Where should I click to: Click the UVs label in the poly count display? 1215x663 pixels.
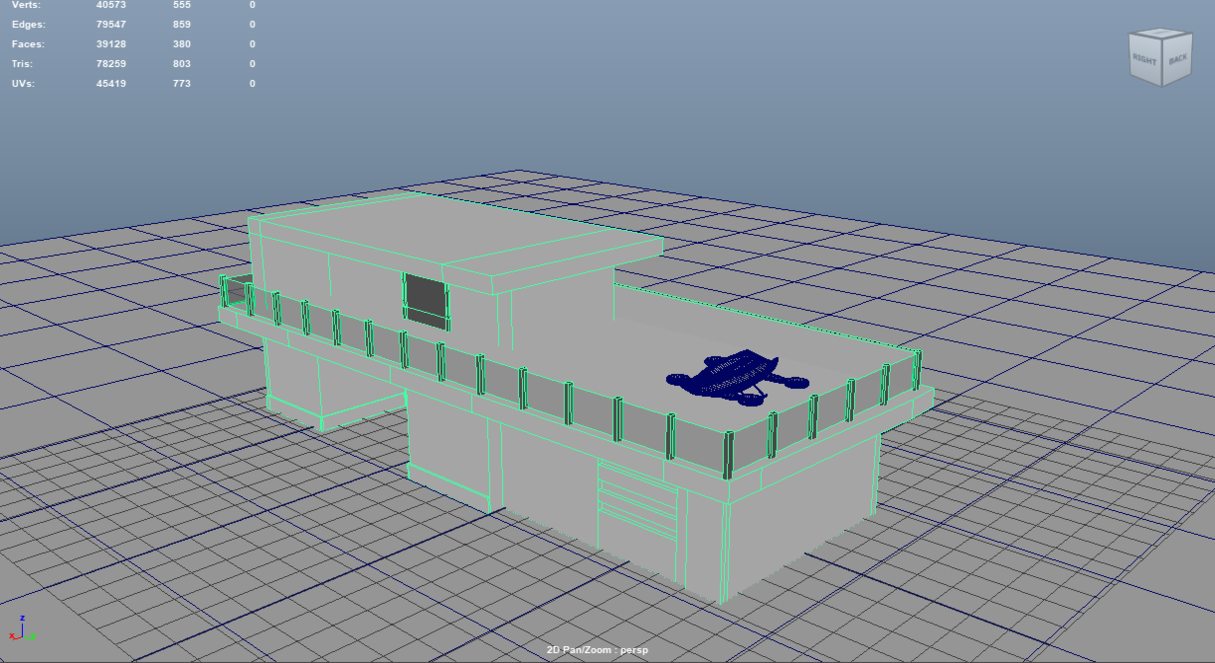point(23,84)
